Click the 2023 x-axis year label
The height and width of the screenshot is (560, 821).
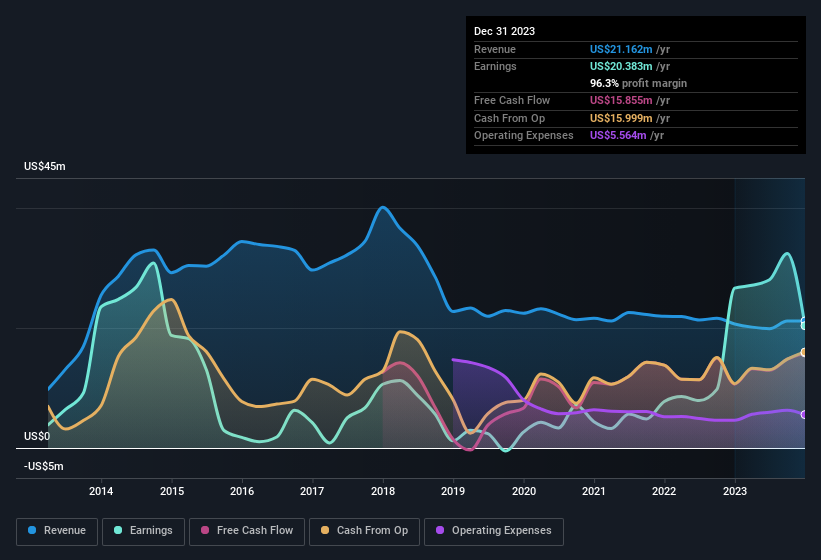(x=735, y=491)
